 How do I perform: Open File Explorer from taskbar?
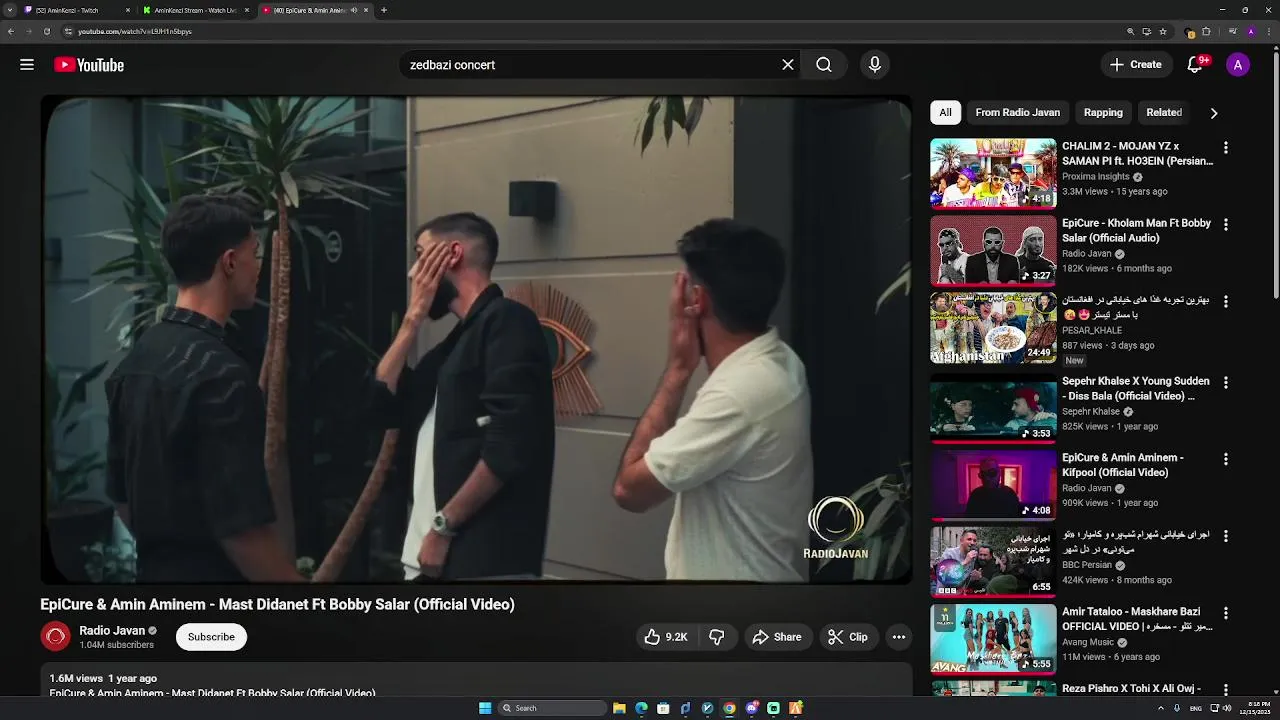[619, 708]
